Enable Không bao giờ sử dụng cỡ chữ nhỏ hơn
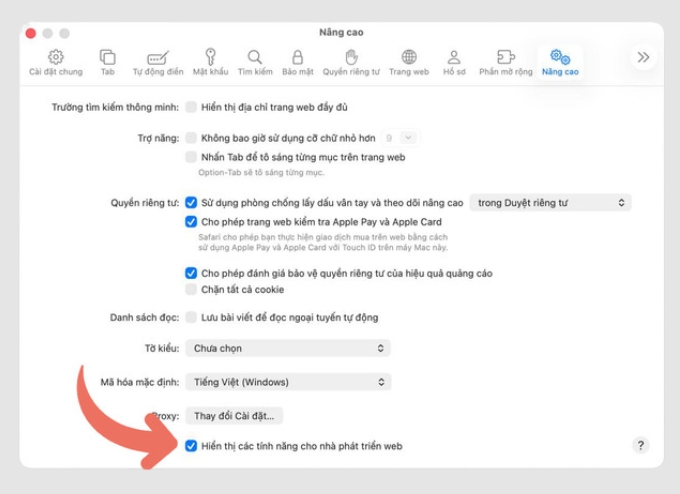680x494 pixels. 191,138
